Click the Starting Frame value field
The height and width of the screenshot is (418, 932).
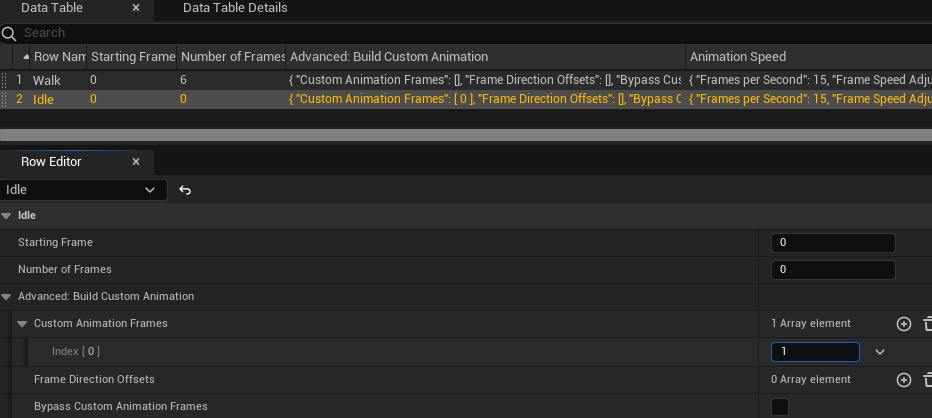[833, 242]
